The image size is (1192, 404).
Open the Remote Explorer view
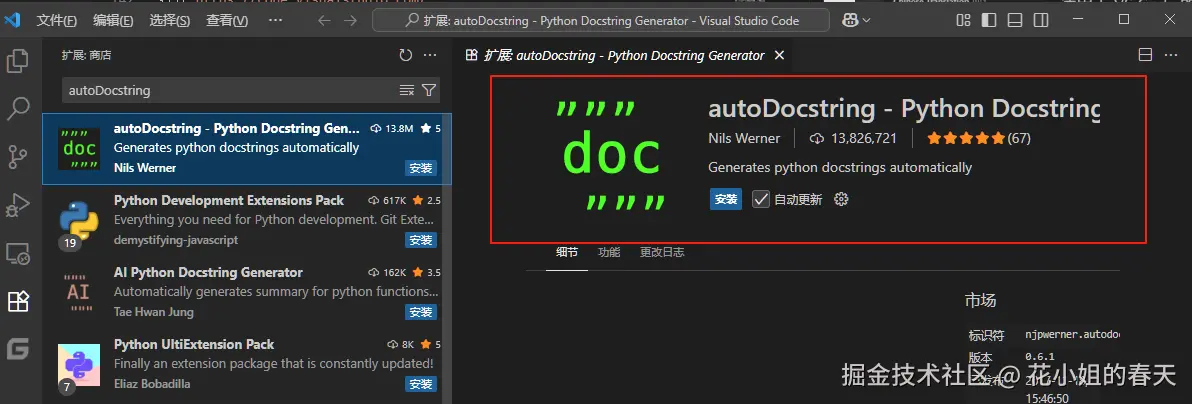[x=17, y=253]
